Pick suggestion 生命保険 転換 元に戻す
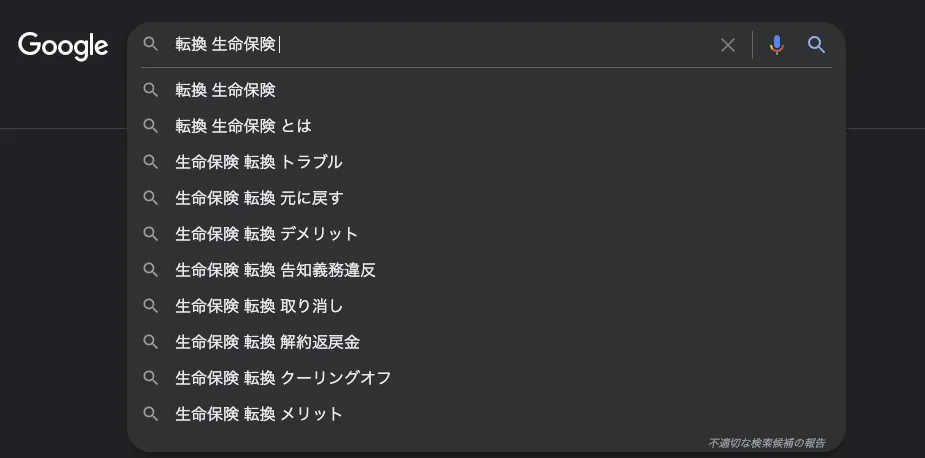 [258, 198]
